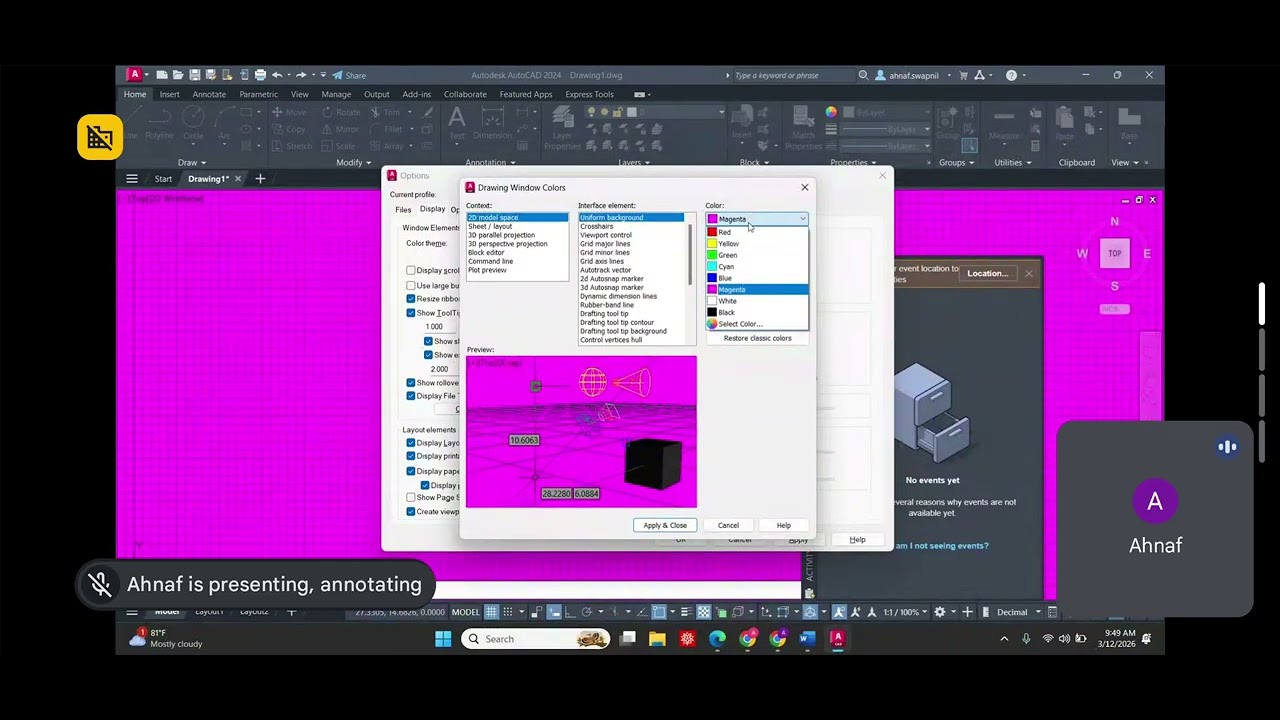1280x720 pixels.
Task: Open the Decimal units dropdown in status bar
Action: pyautogui.click(x=1019, y=612)
